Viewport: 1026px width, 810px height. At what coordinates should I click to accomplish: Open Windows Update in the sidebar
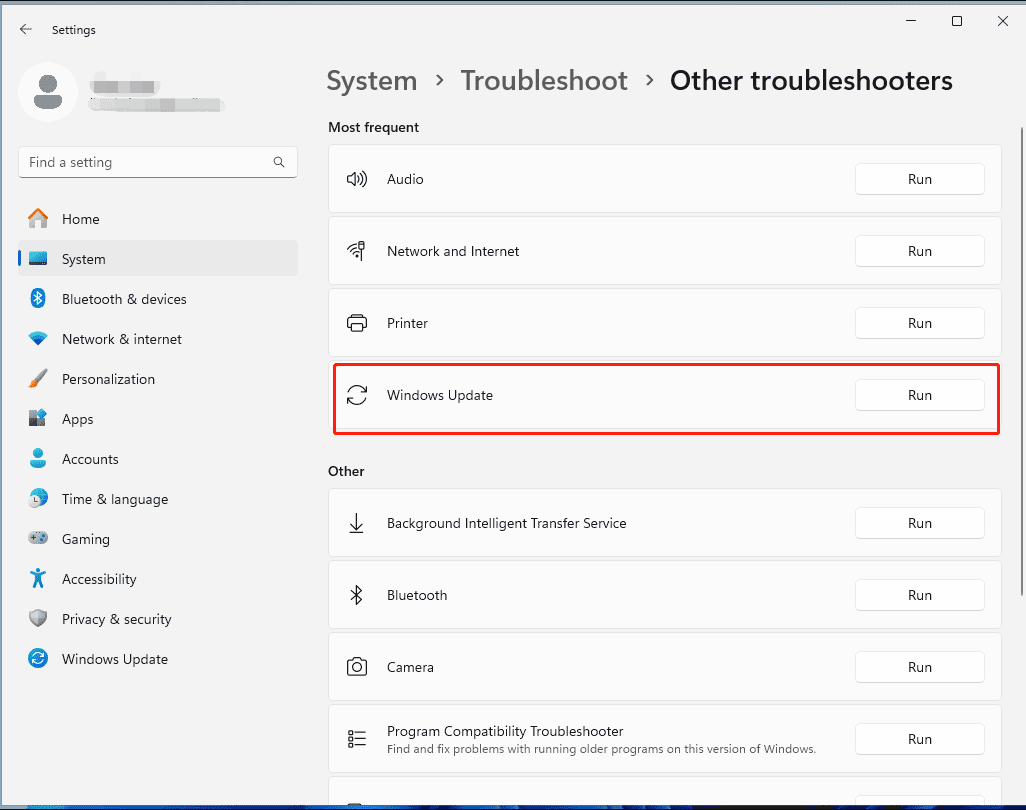pyautogui.click(x=158, y=658)
